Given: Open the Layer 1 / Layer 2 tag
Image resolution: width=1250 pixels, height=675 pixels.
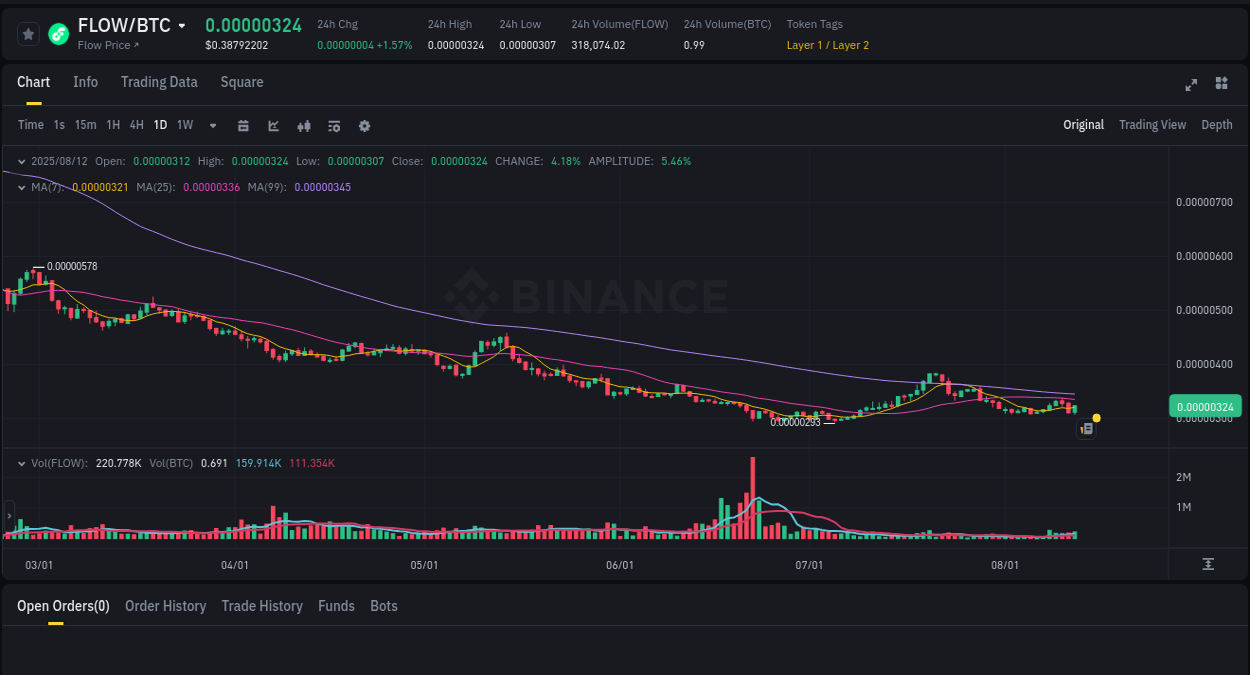Looking at the screenshot, I should (828, 45).
